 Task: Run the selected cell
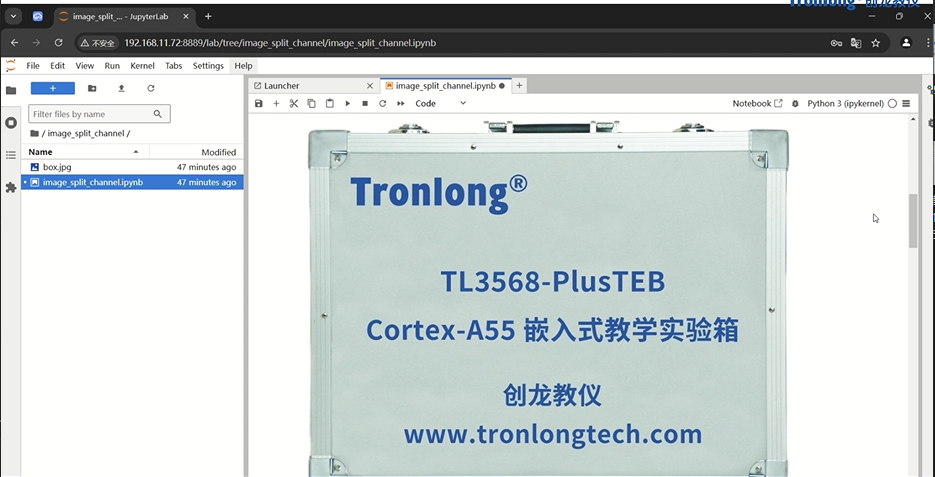click(348, 103)
